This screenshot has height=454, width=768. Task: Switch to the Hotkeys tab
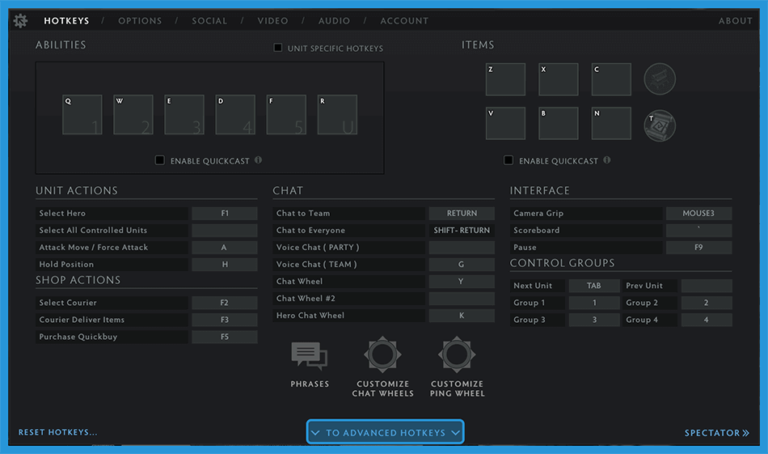pos(67,21)
